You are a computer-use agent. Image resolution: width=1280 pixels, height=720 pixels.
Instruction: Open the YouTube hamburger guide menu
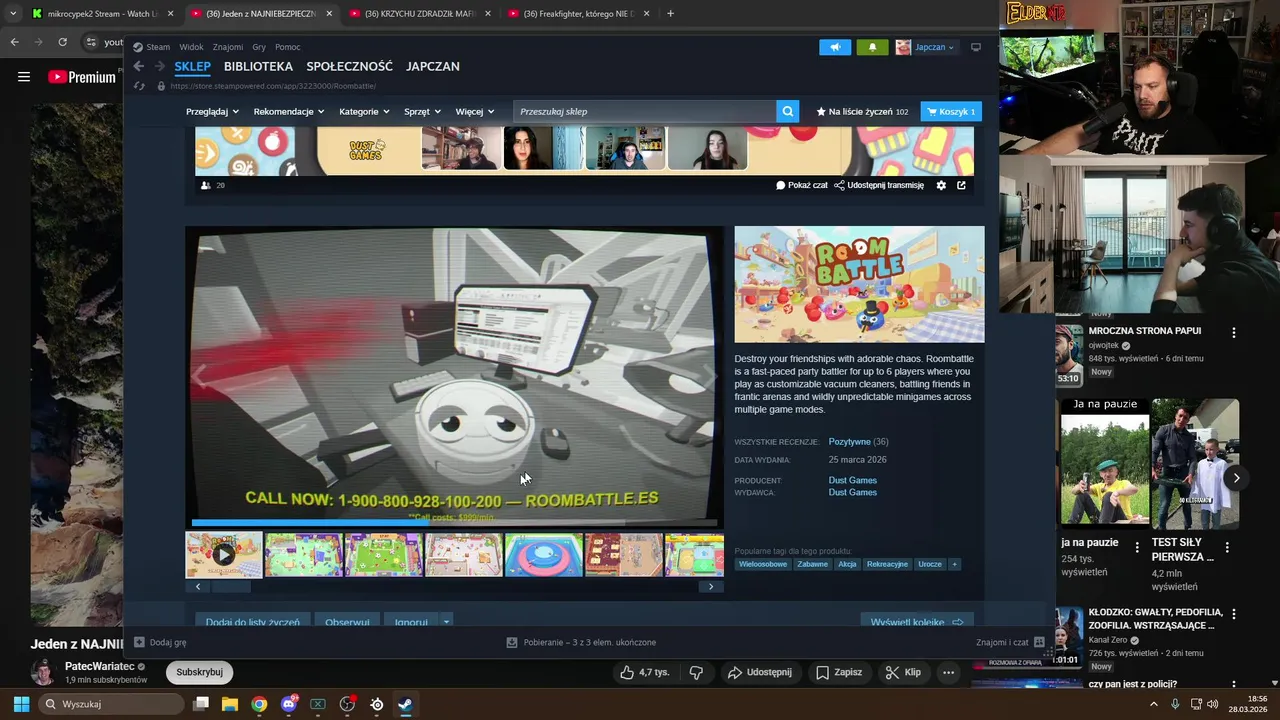24,77
